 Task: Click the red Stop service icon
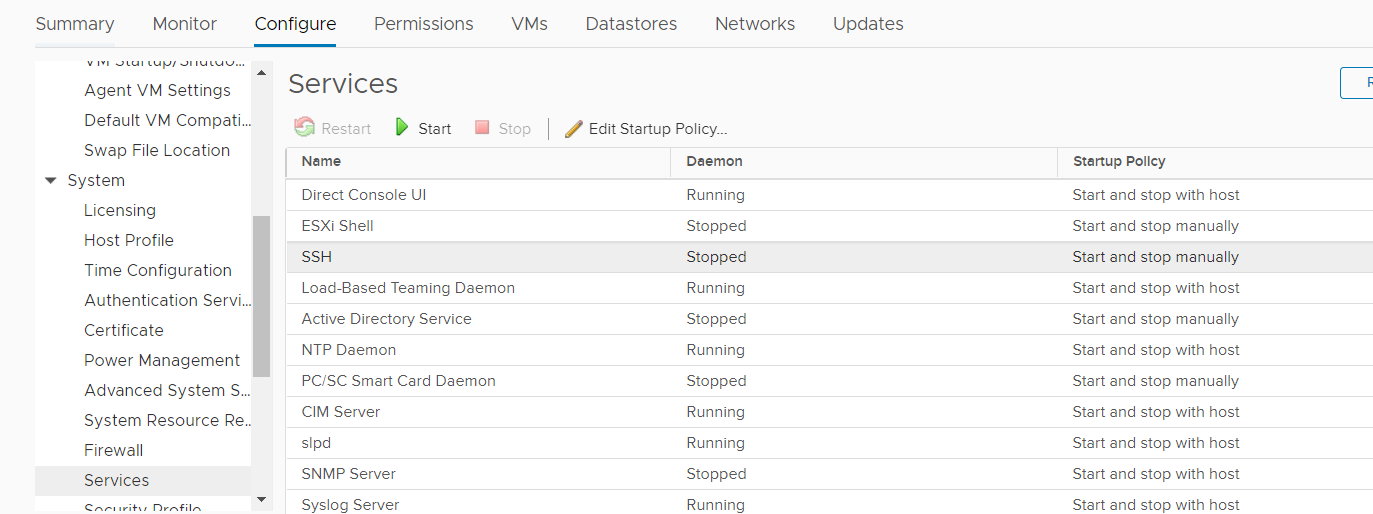[x=482, y=128]
